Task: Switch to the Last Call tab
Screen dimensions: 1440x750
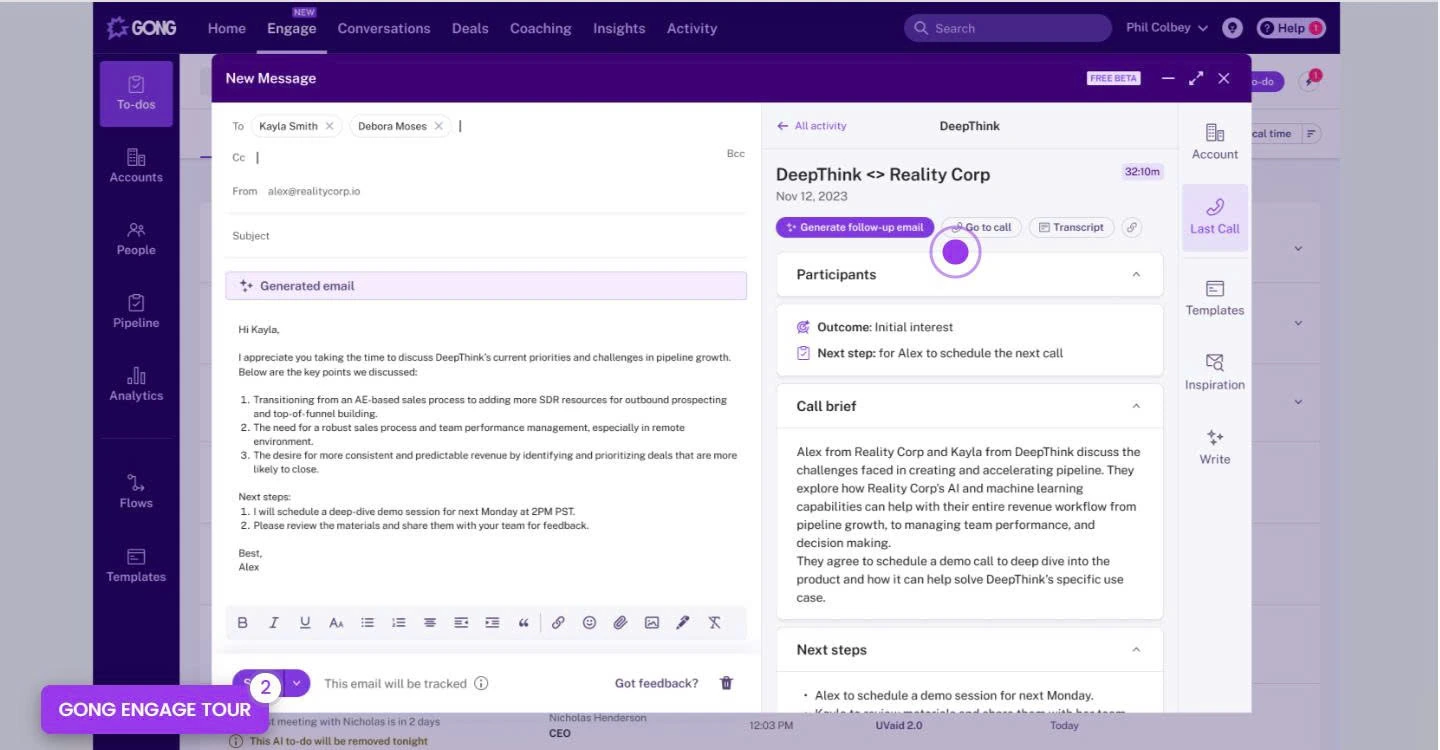Action: 1214,217
